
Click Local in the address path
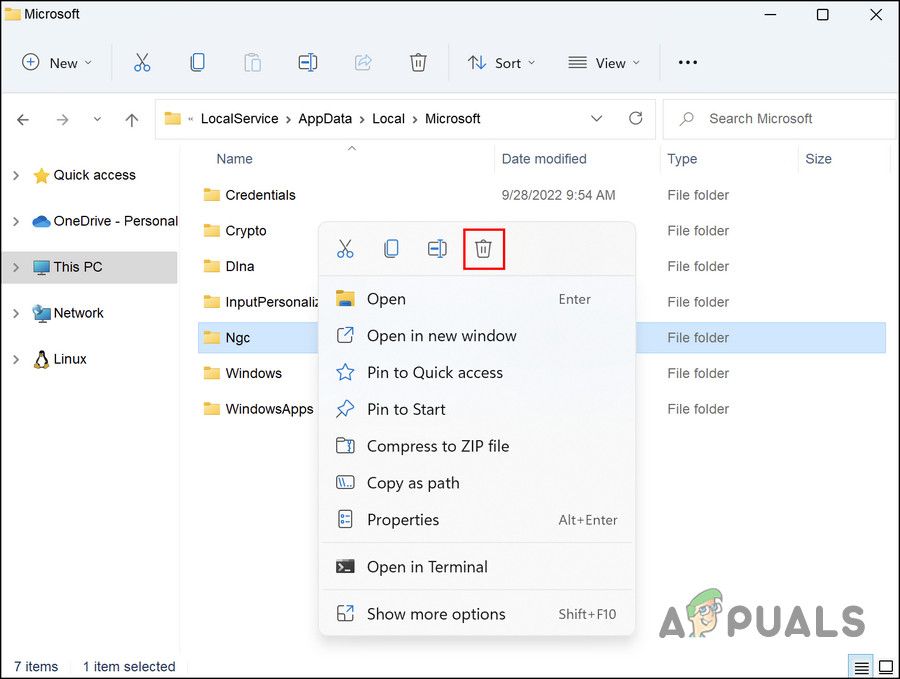[x=389, y=119]
